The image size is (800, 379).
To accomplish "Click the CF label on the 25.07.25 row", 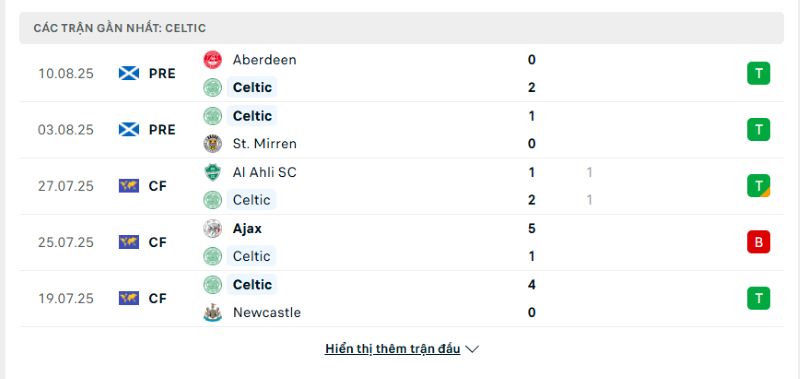I will coord(158,242).
